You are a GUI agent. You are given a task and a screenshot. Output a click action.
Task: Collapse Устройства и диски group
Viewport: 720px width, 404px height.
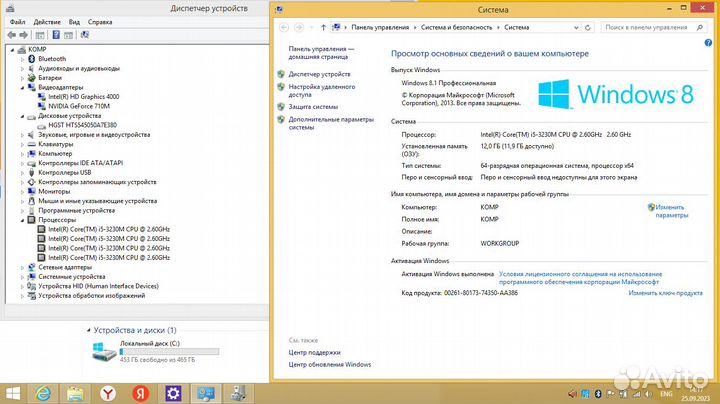89,330
